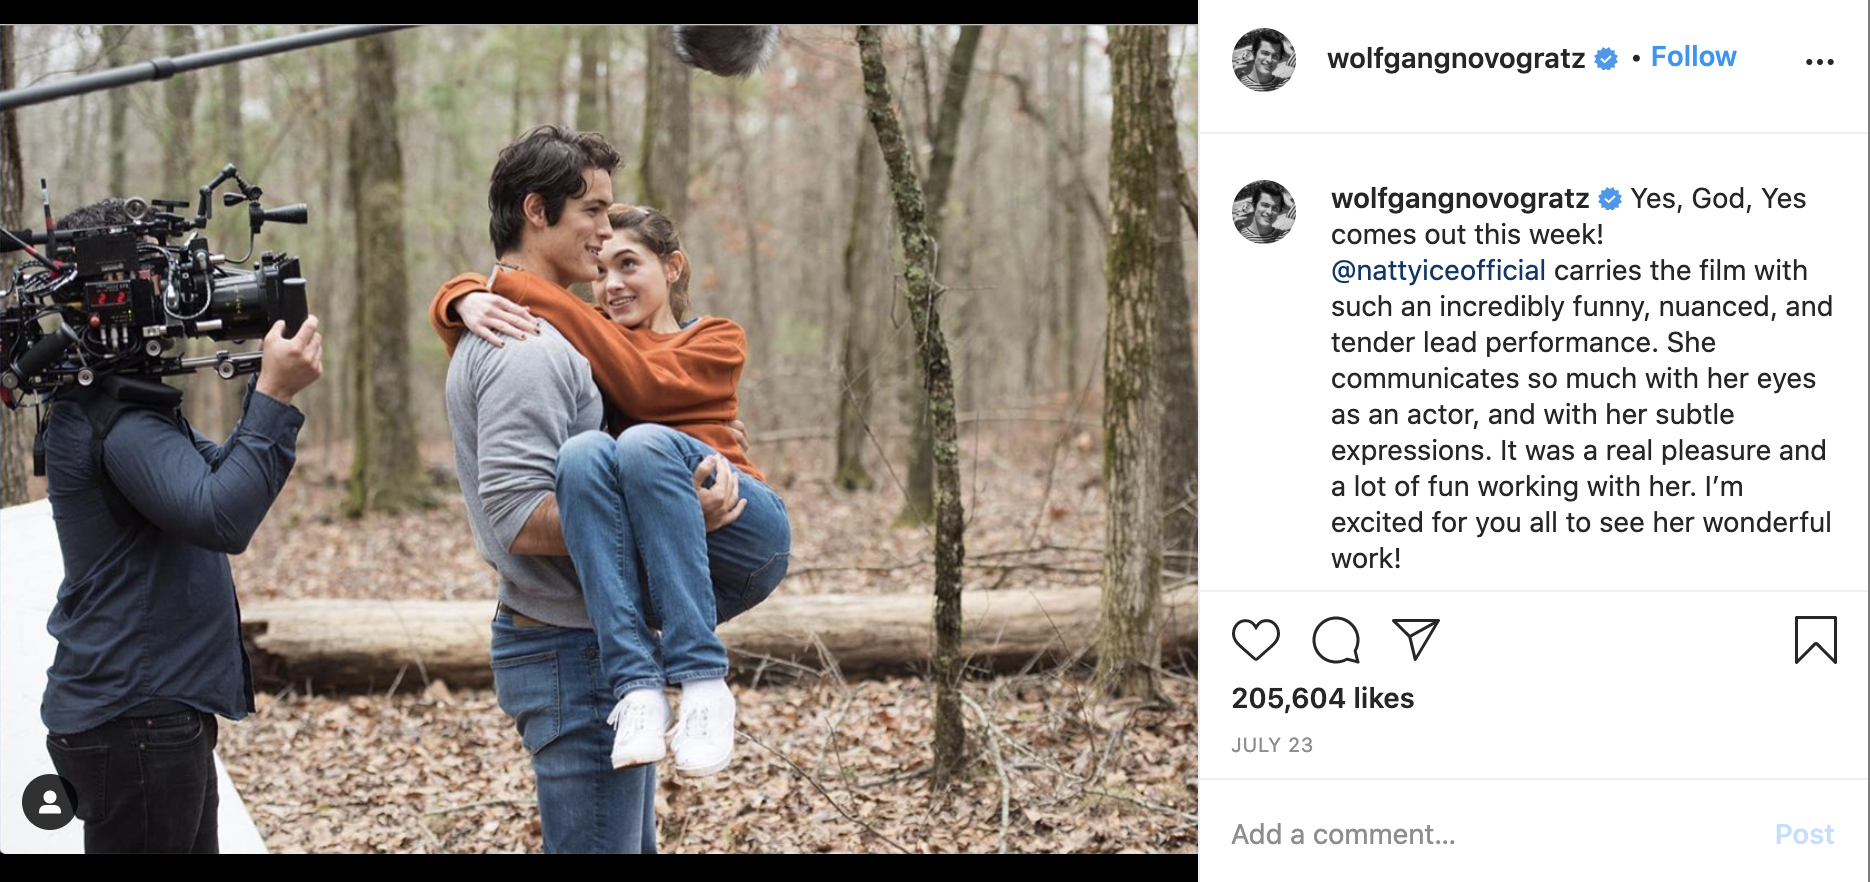Open wolfgangnovogratz username in the caption
The image size is (1870, 882).
1459,199
